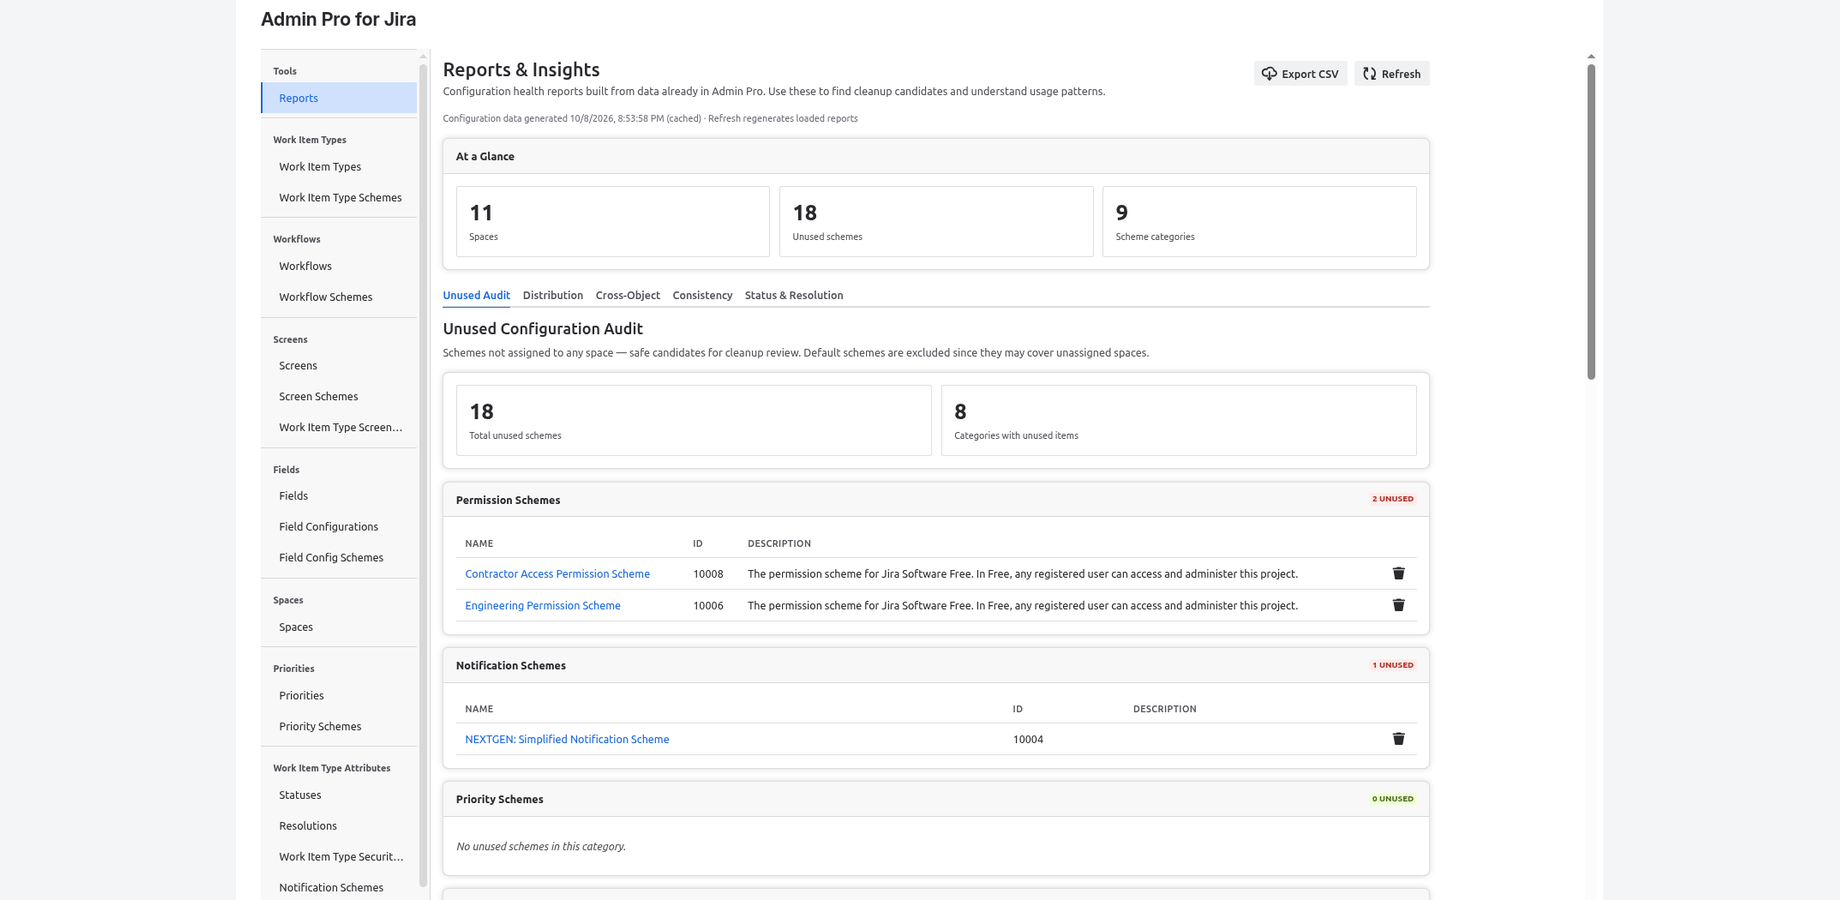Switch to the Cross-Object tab
This screenshot has height=900, width=1840.
point(628,295)
